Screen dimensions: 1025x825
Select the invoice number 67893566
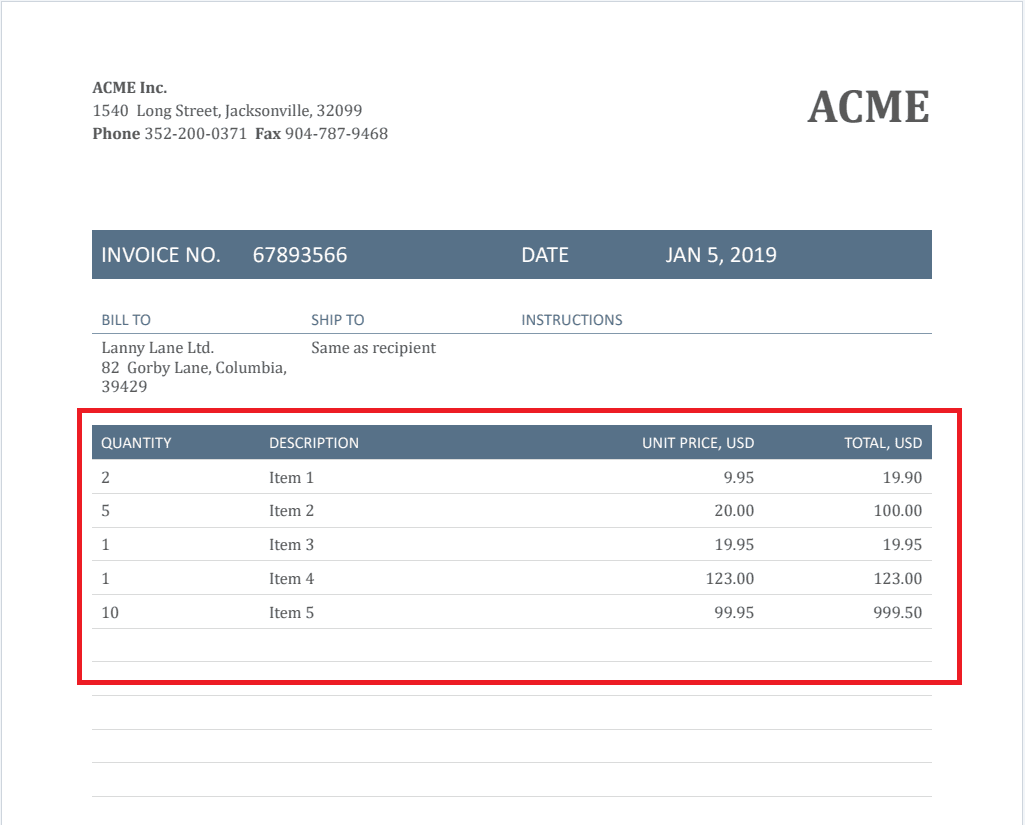point(299,255)
